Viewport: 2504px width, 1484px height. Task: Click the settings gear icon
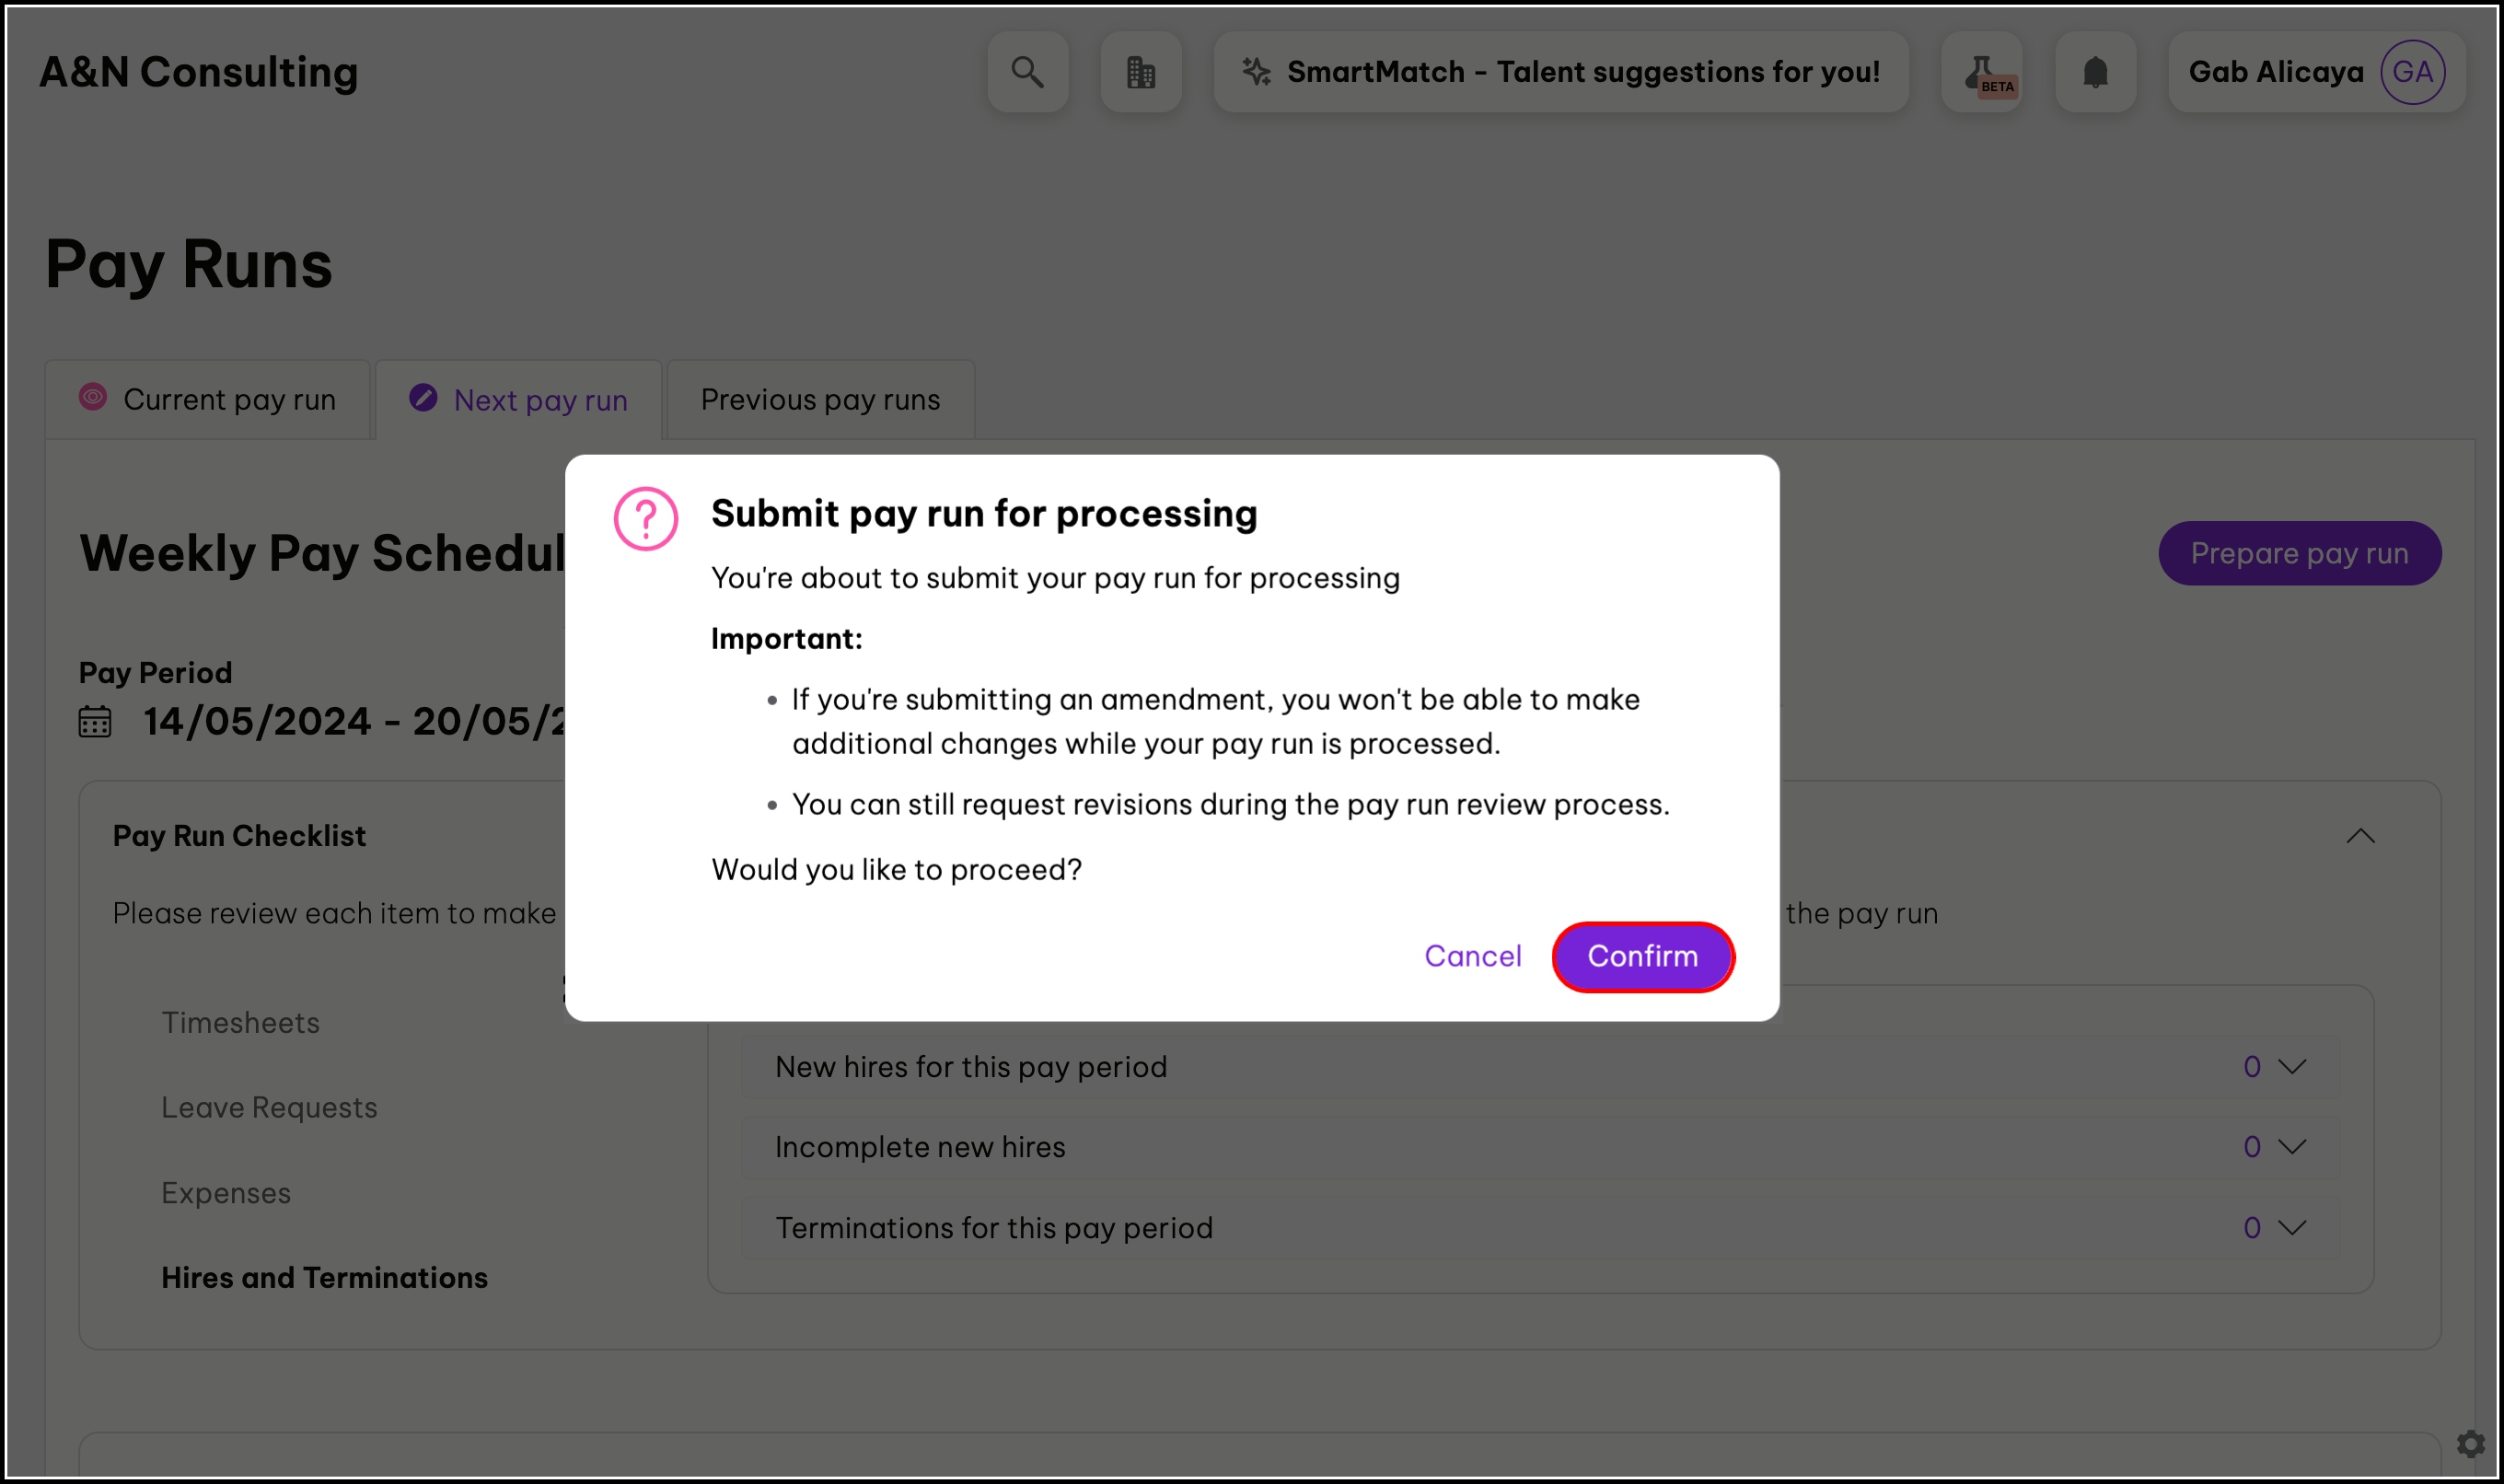coord(2470,1443)
